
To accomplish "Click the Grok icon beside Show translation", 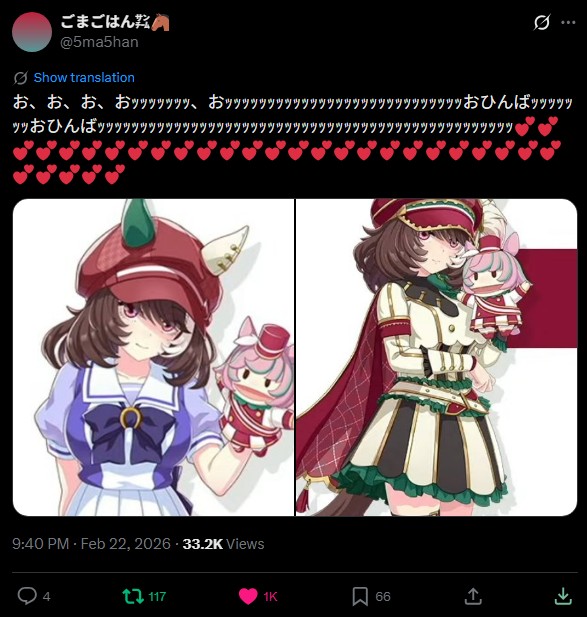I will pos(20,78).
